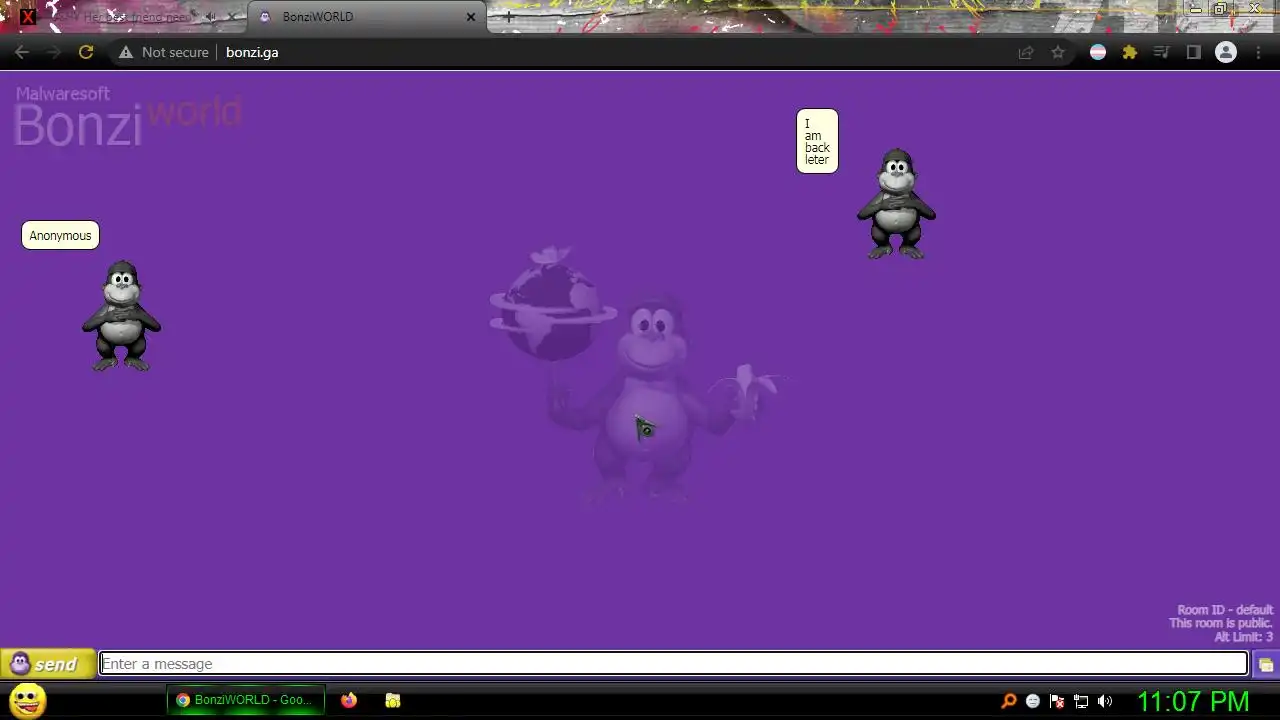1280x720 pixels.
Task: Open the smiley face Start button
Action: pos(28,700)
